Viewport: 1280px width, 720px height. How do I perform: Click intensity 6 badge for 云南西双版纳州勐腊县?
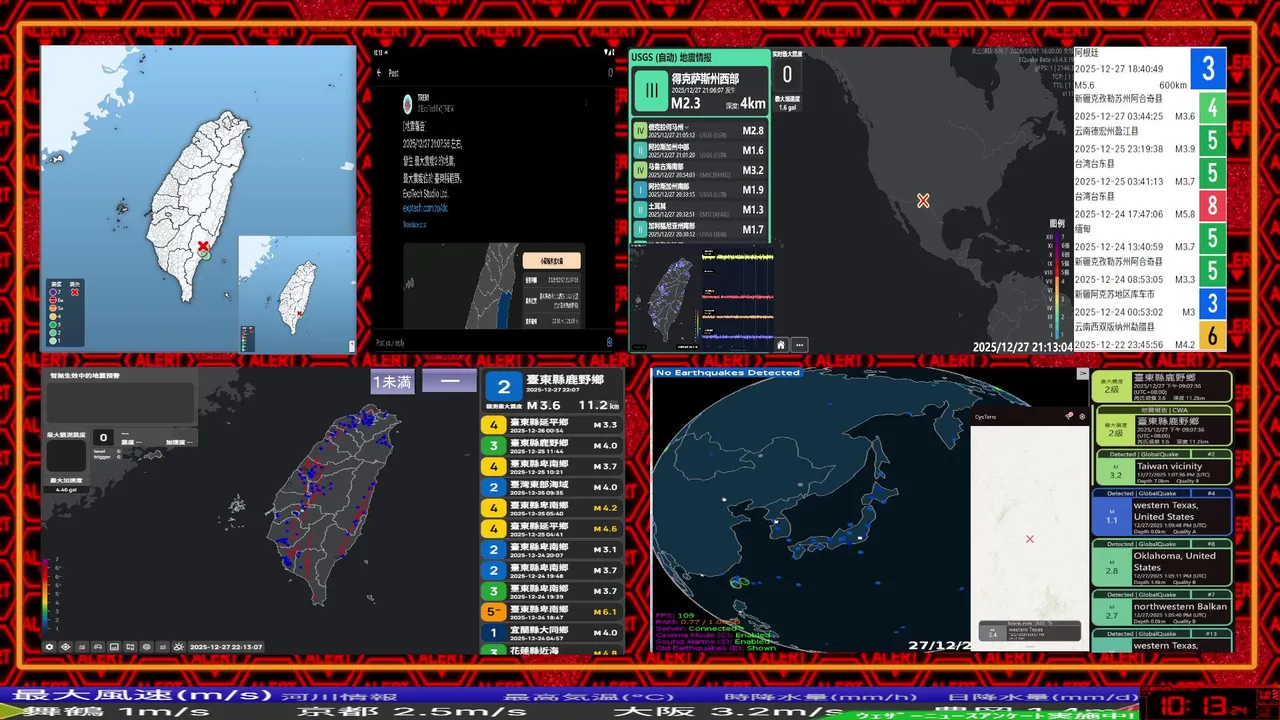(x=1212, y=335)
